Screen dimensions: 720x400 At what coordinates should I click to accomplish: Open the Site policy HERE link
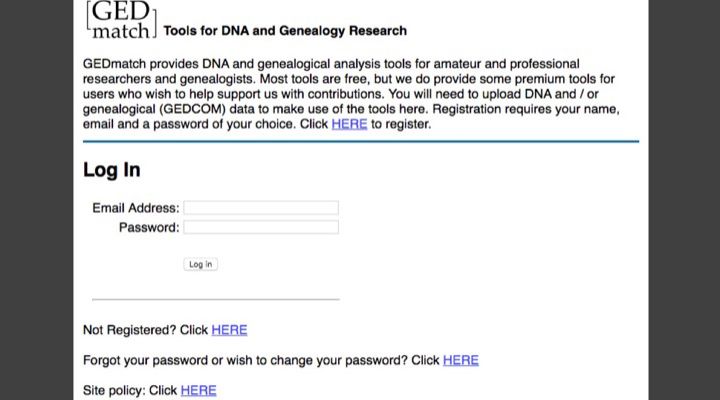point(198,390)
